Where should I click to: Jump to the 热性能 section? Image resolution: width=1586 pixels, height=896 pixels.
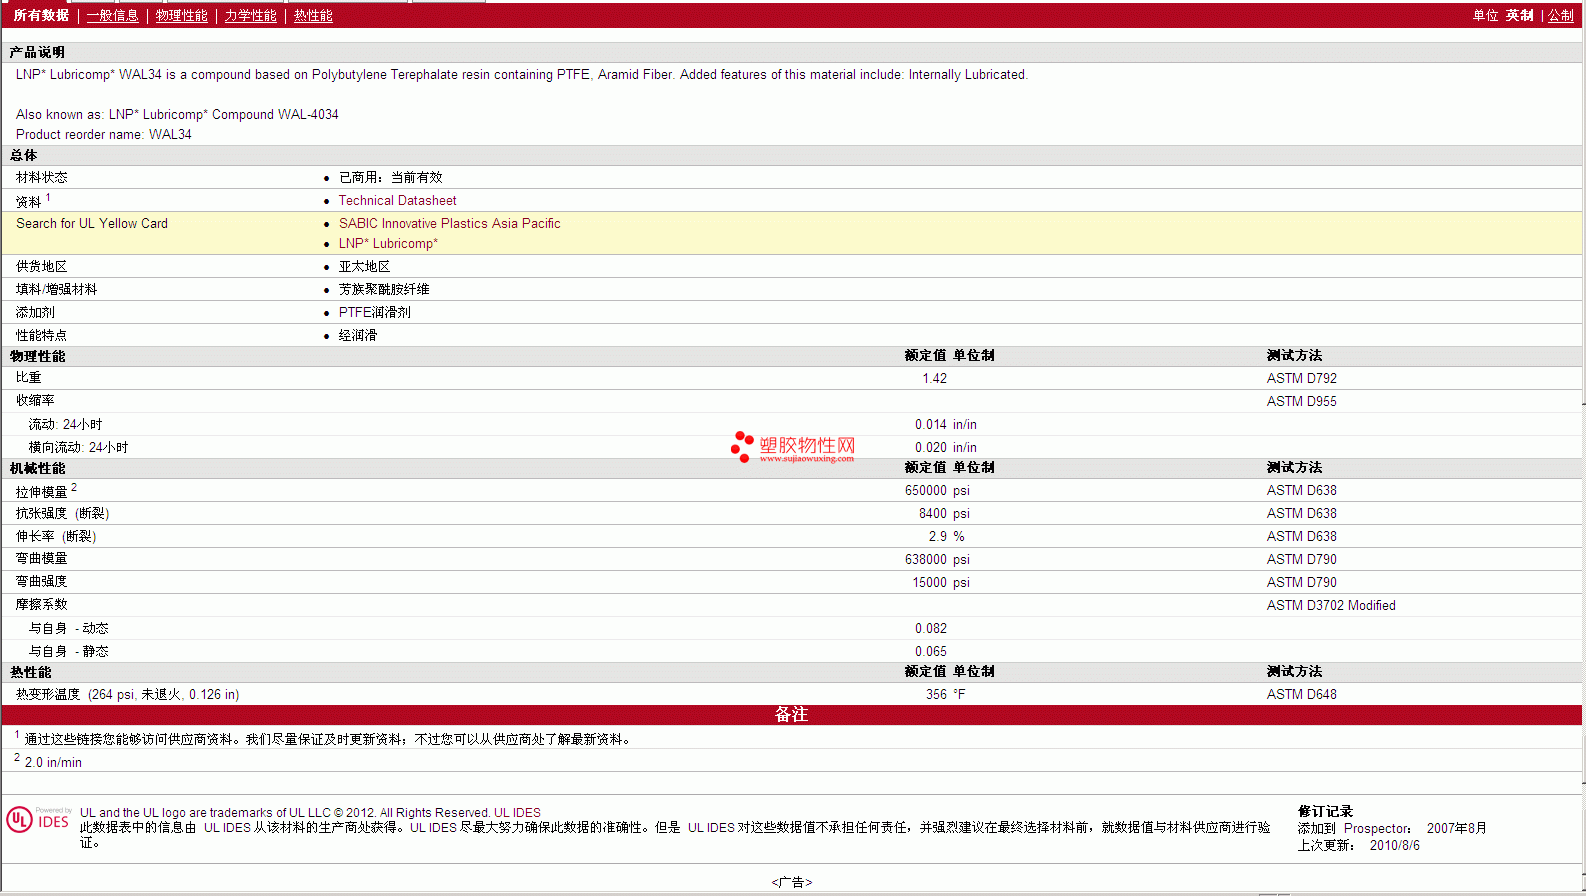[x=313, y=15]
